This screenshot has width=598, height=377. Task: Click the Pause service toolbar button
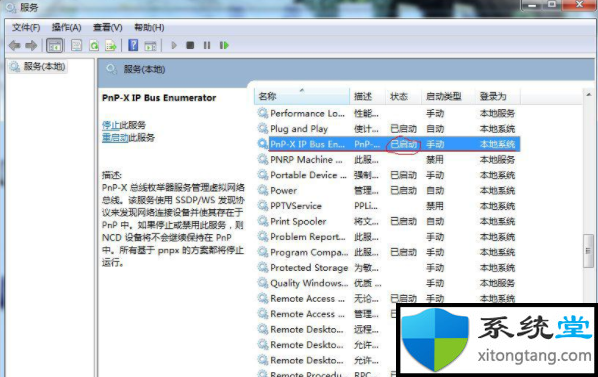pos(207,46)
